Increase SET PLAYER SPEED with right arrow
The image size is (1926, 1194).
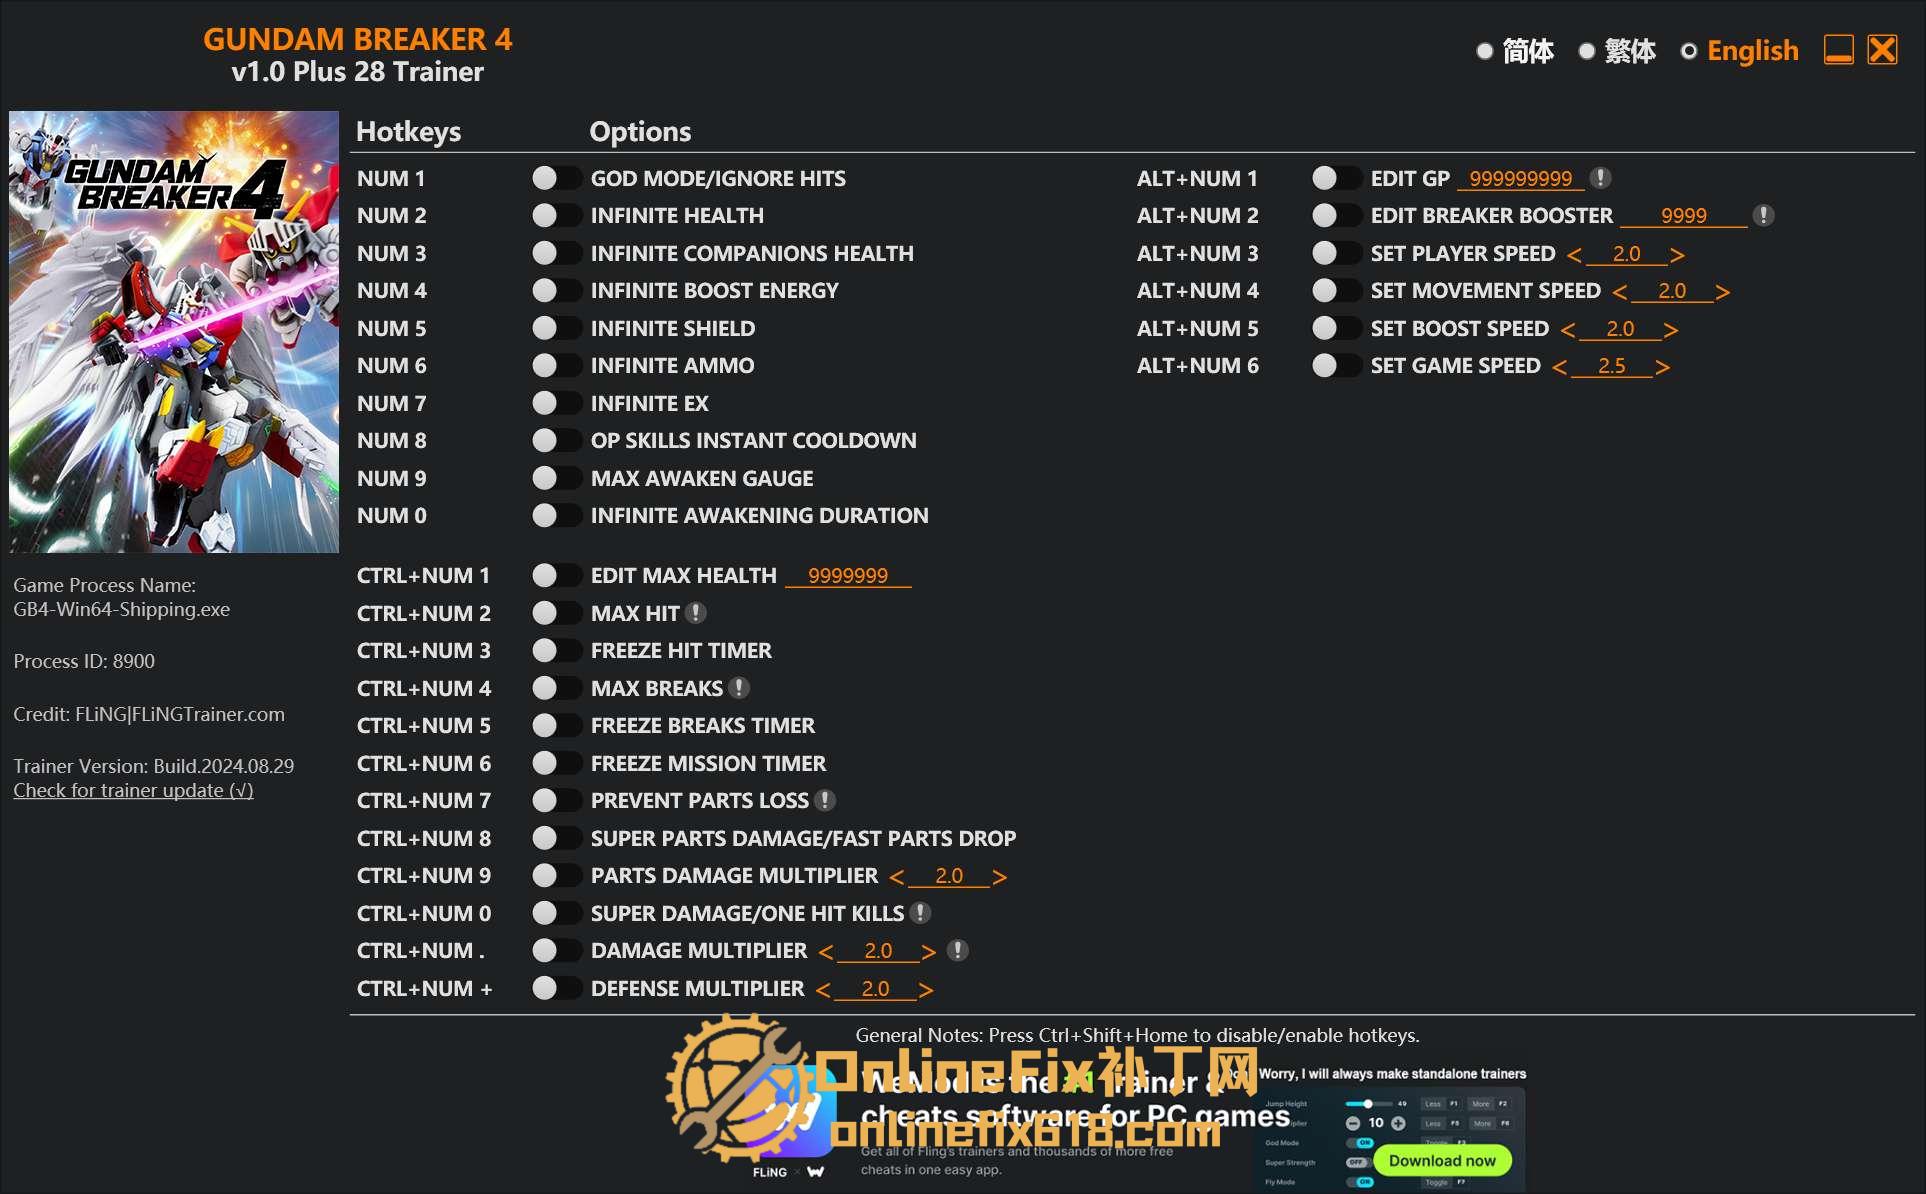[1677, 254]
